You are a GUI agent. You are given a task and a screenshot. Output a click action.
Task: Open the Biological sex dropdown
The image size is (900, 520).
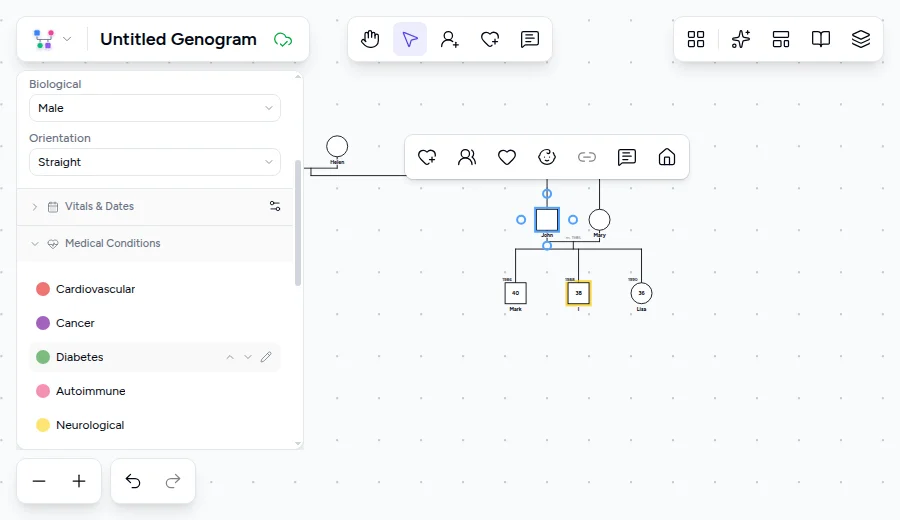coord(155,108)
